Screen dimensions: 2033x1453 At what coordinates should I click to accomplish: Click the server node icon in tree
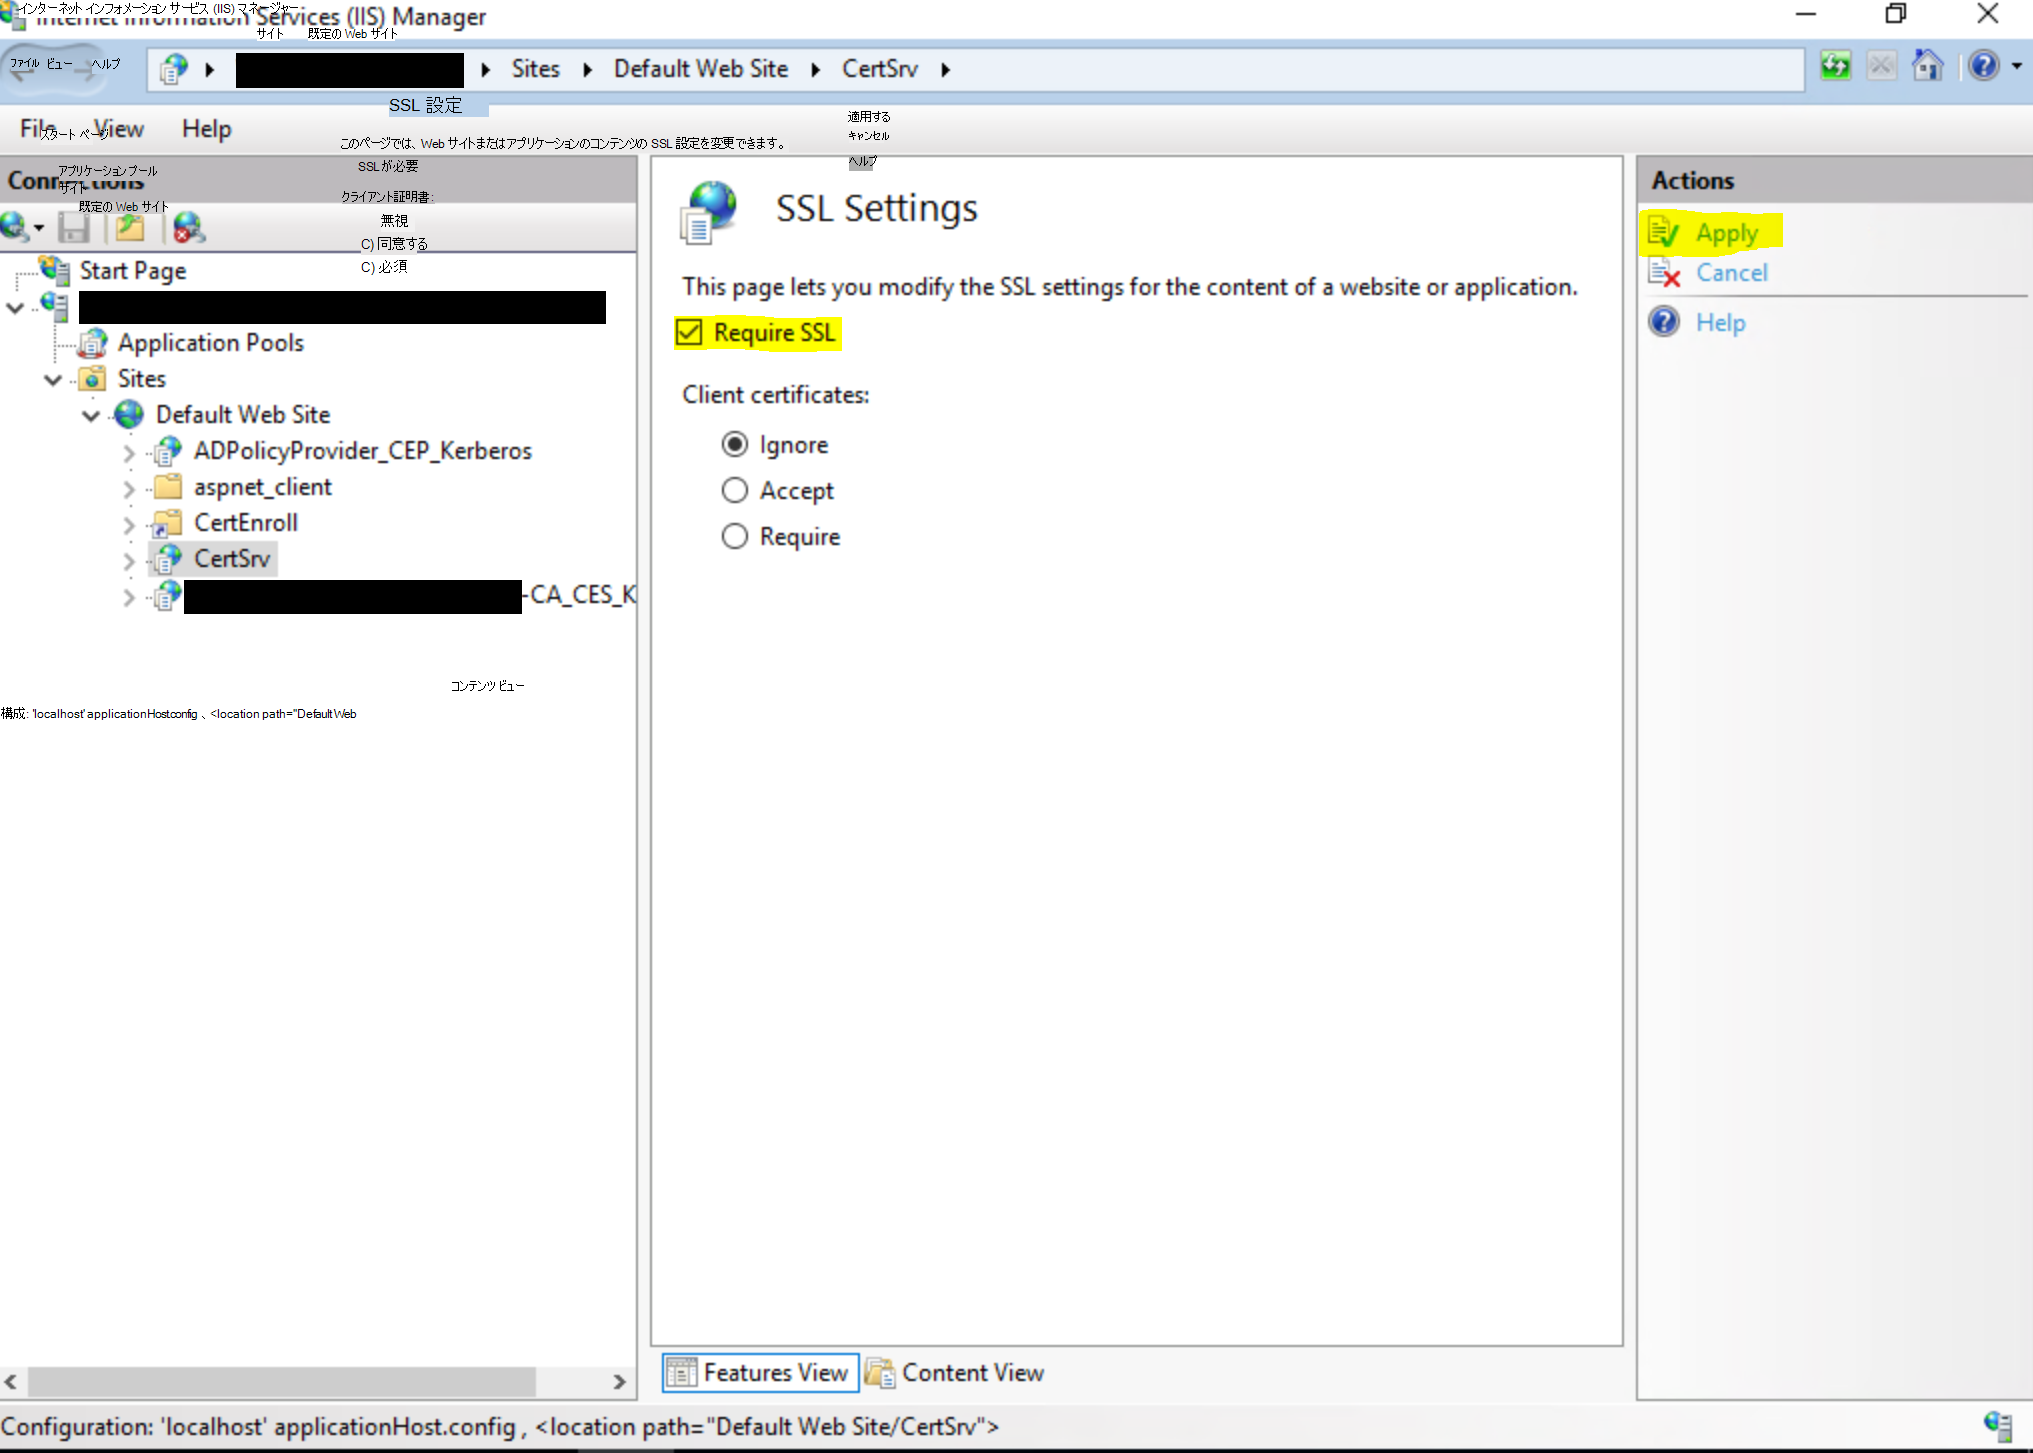point(54,306)
